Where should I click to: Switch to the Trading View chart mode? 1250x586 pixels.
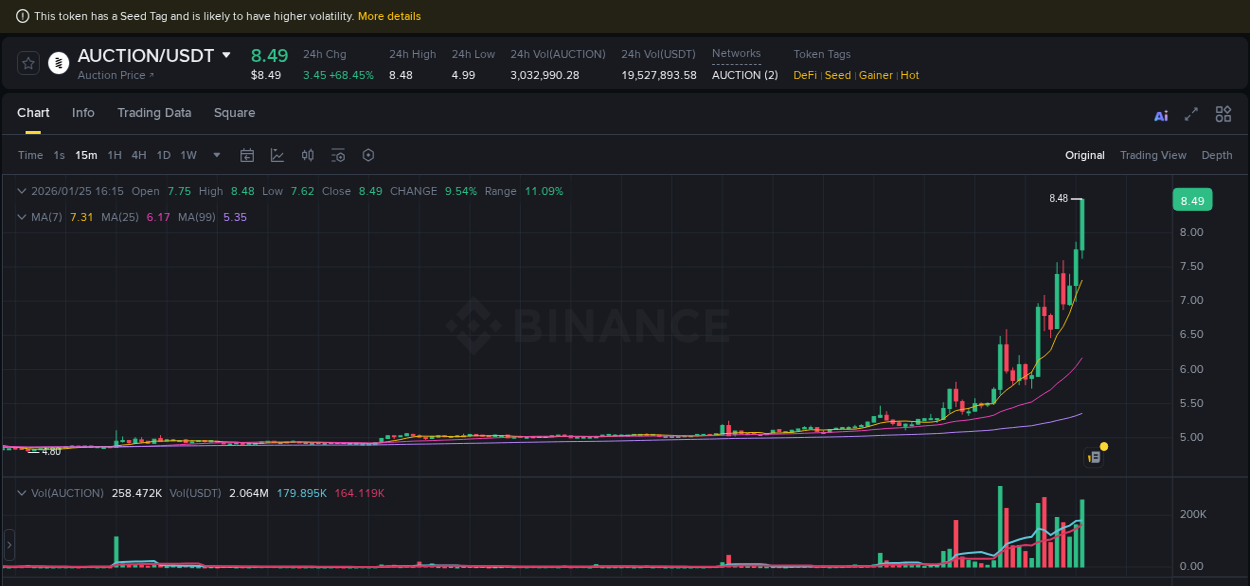tap(1153, 155)
